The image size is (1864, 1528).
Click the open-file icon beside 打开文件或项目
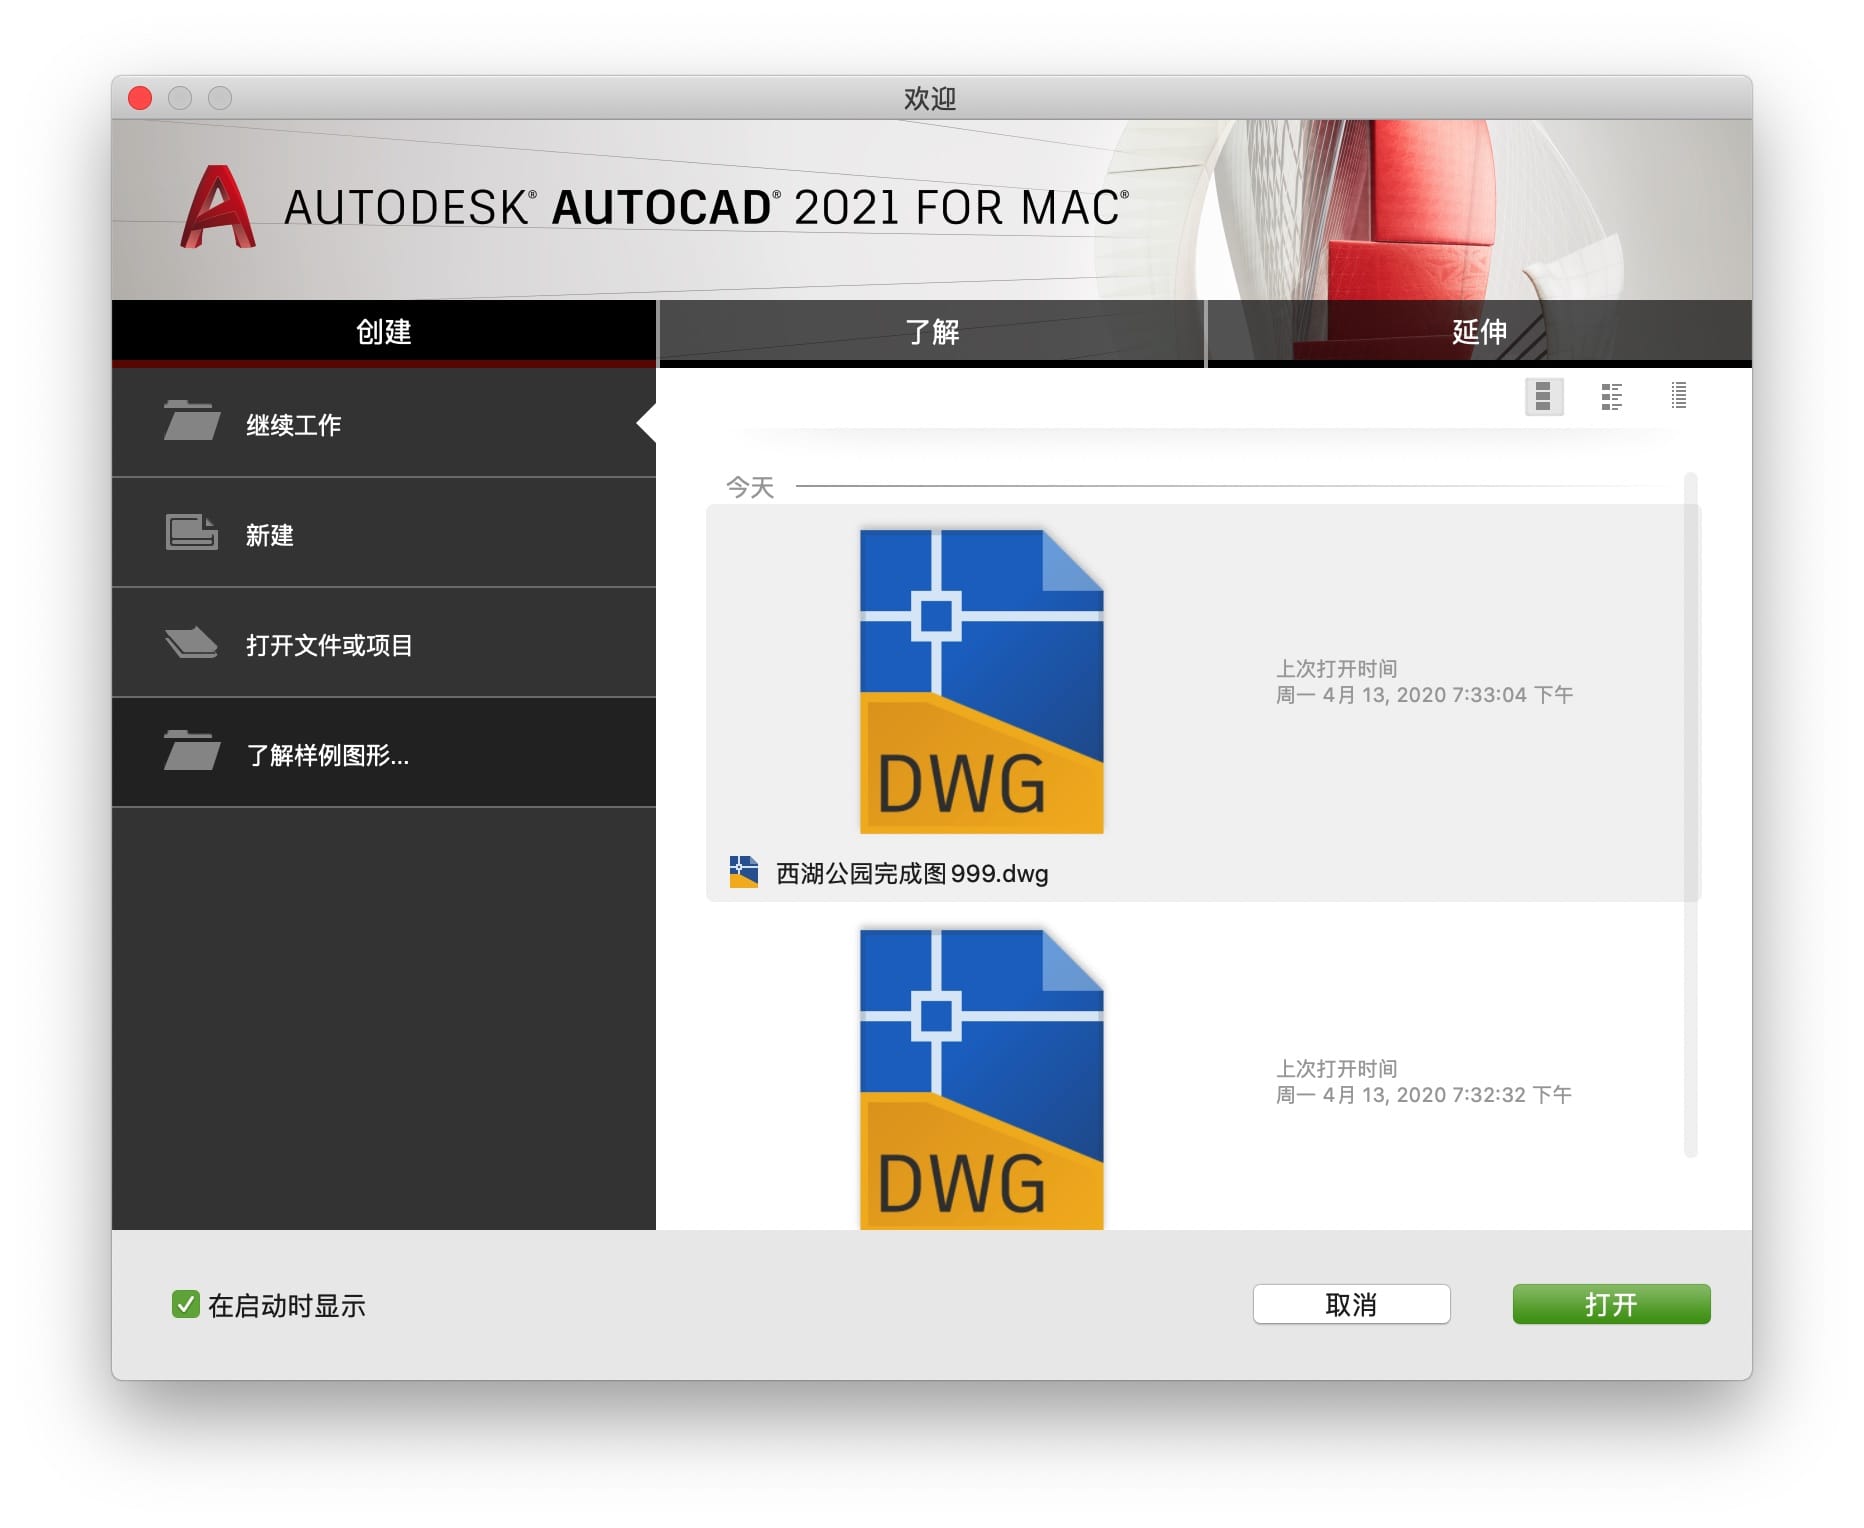click(x=191, y=642)
